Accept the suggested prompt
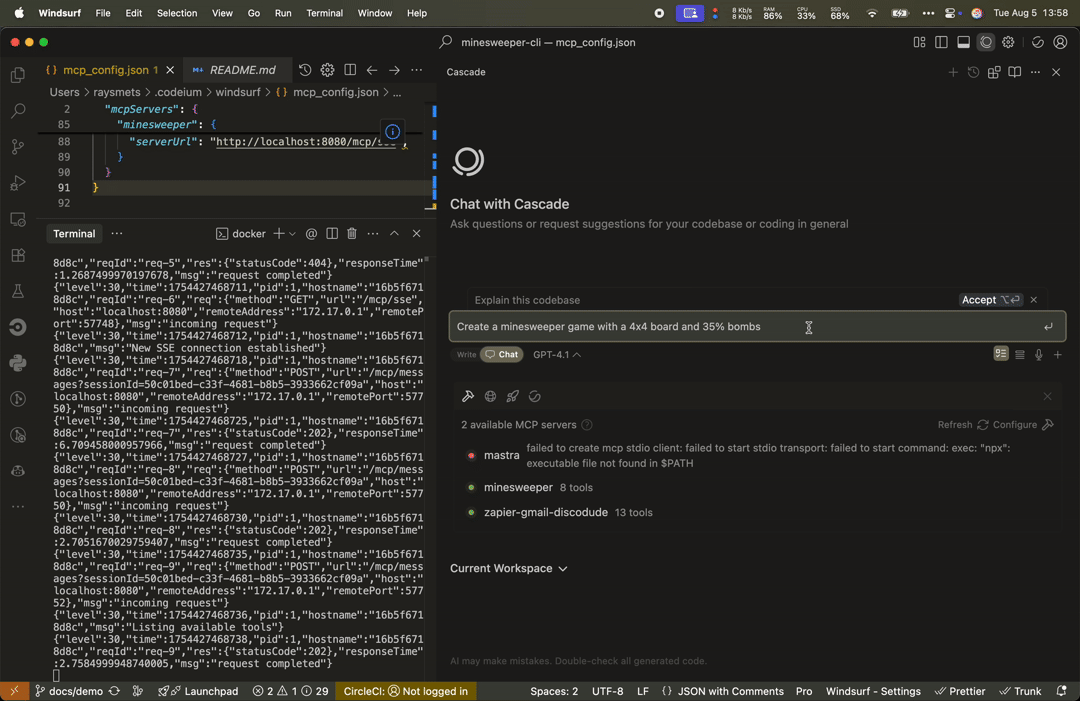This screenshot has width=1080, height=701. click(x=990, y=300)
